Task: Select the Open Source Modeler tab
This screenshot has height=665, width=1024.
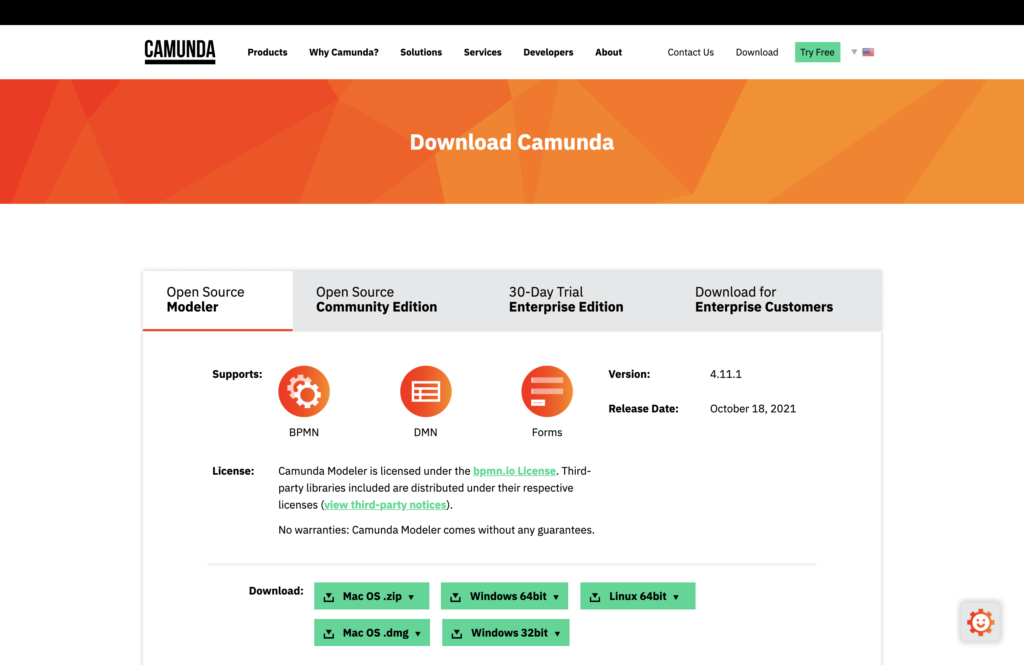Action: click(x=217, y=300)
